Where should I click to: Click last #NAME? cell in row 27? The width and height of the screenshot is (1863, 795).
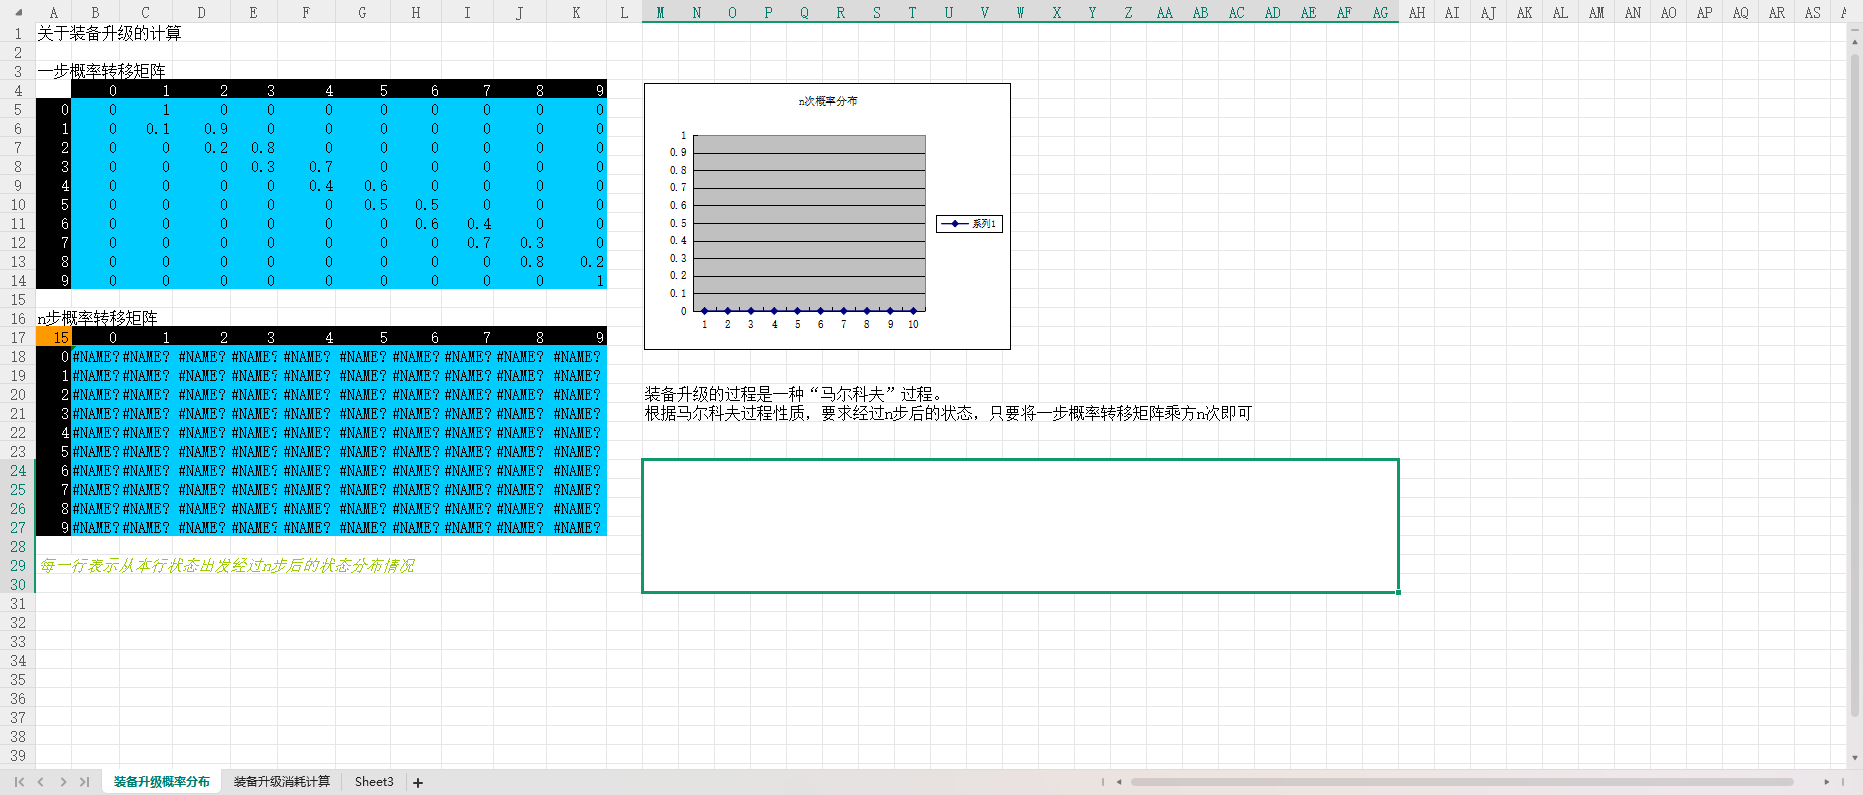point(577,527)
